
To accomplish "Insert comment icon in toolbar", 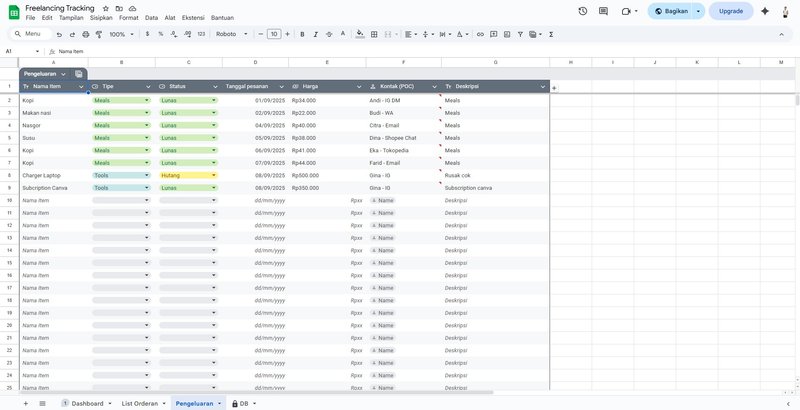I will (493, 34).
